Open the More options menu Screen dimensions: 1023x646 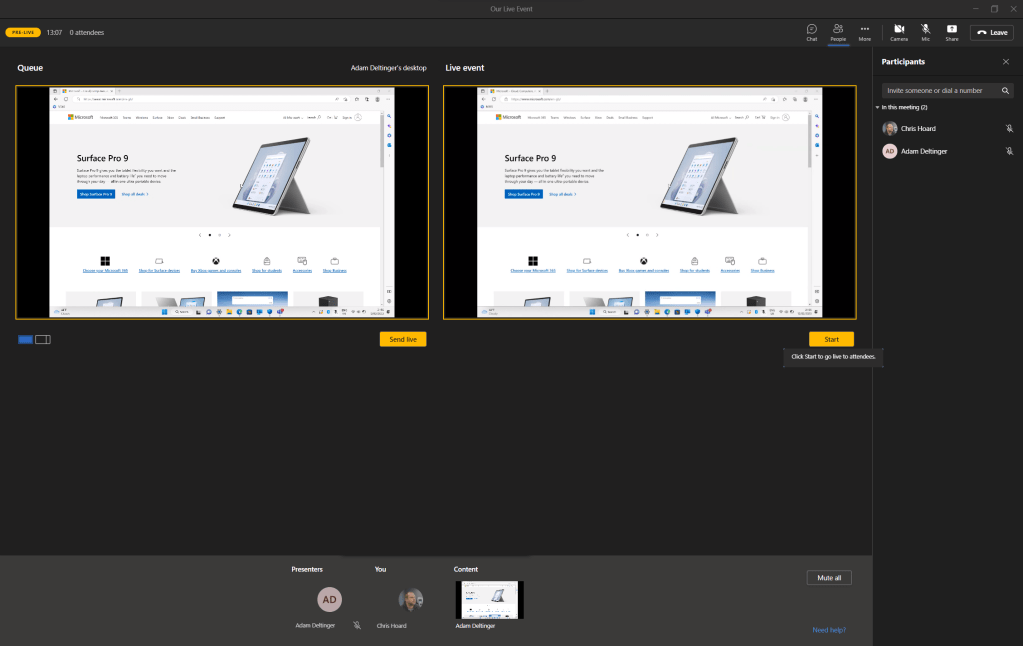point(865,32)
